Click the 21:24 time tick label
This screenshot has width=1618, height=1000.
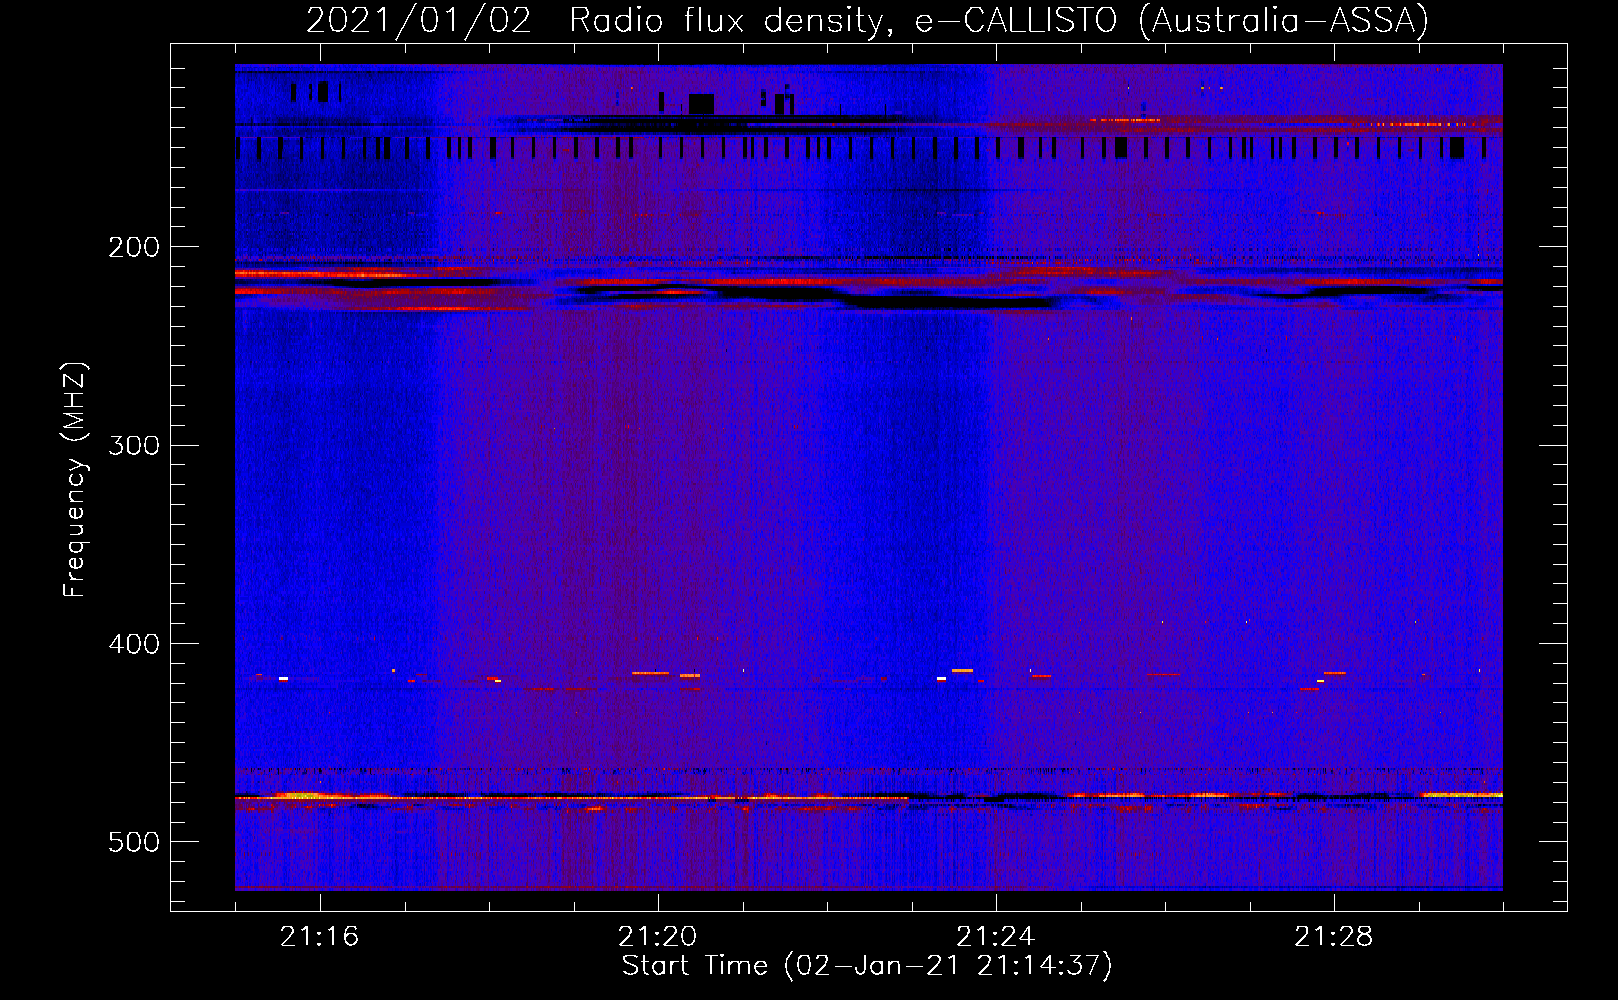pos(996,937)
